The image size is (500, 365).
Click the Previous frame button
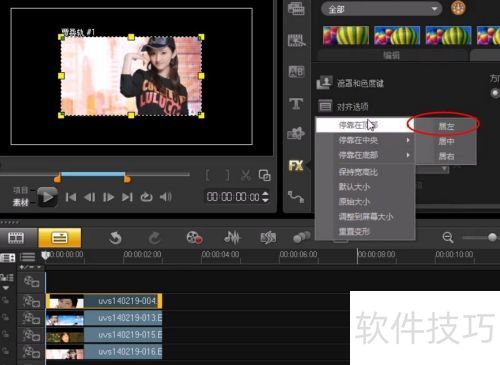click(89, 197)
